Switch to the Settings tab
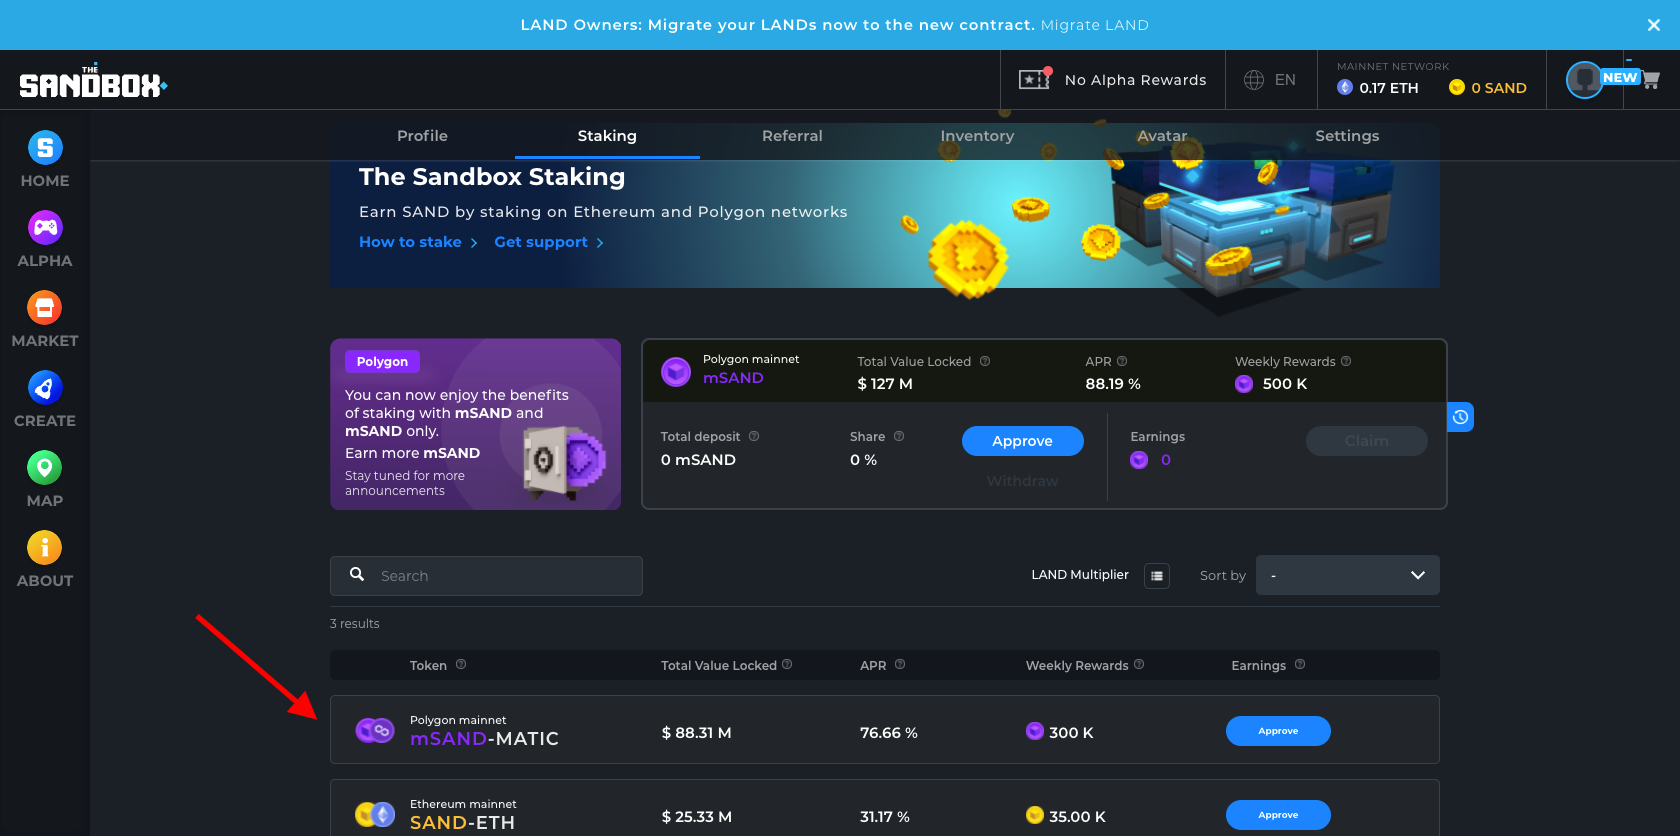 pos(1347,136)
